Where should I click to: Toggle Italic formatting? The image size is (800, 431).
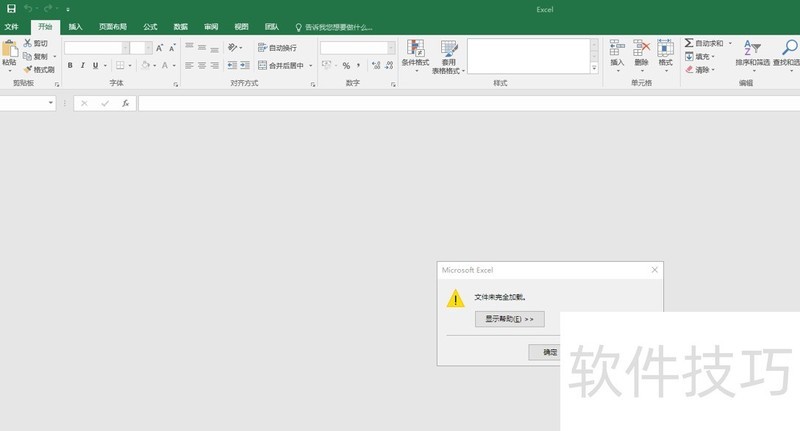coord(83,66)
